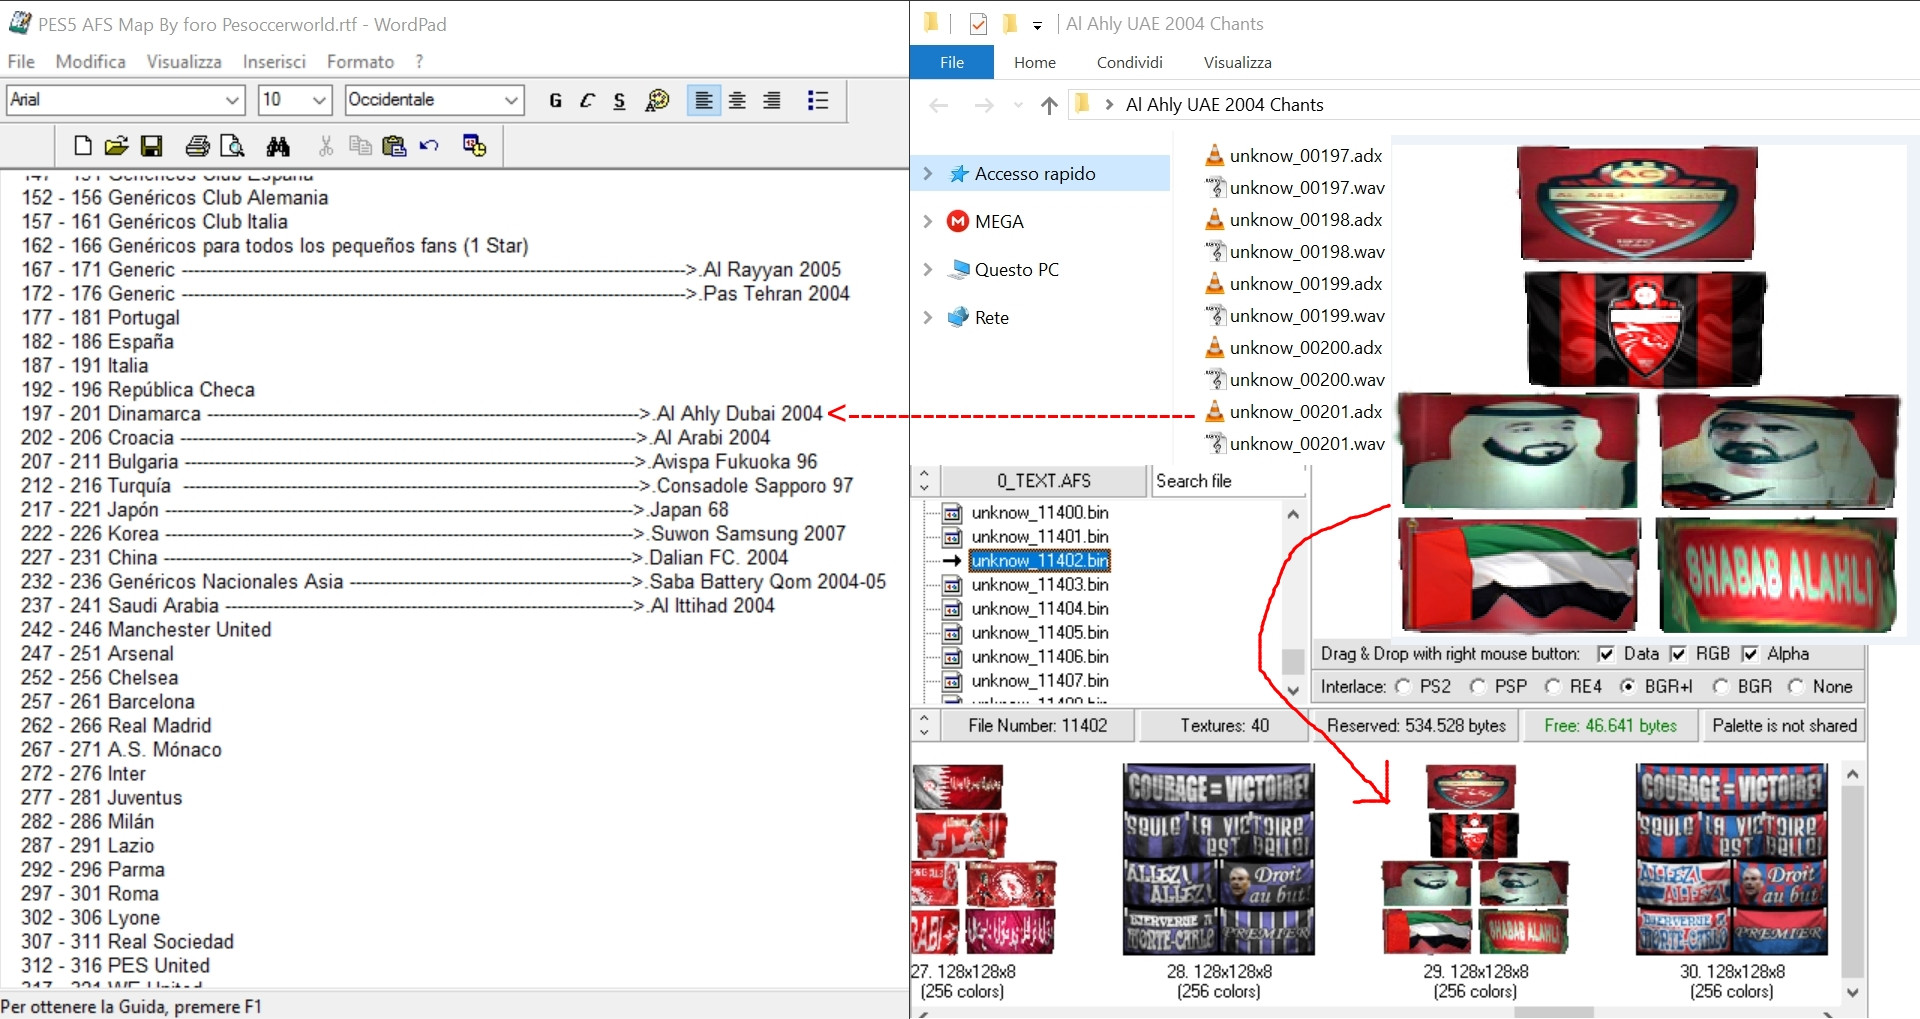Screen dimensions: 1920x1019
Task: Open the WordPad File menu
Action: [x=21, y=62]
